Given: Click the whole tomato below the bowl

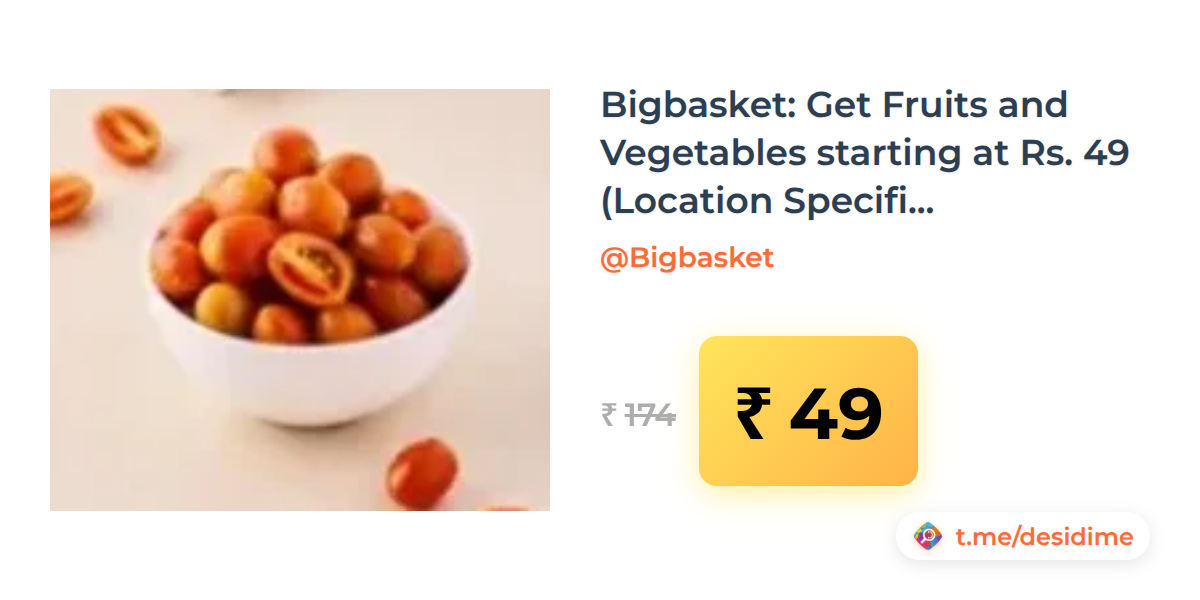Looking at the screenshot, I should [422, 472].
